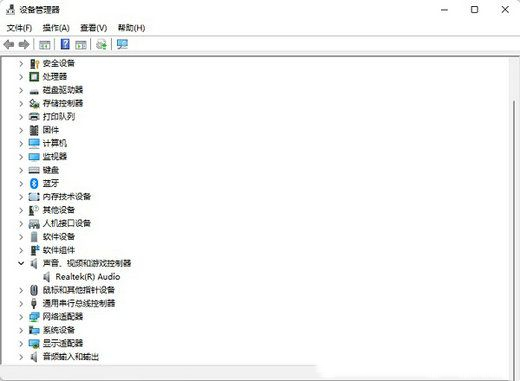Select the 其他设备 label

59,210
